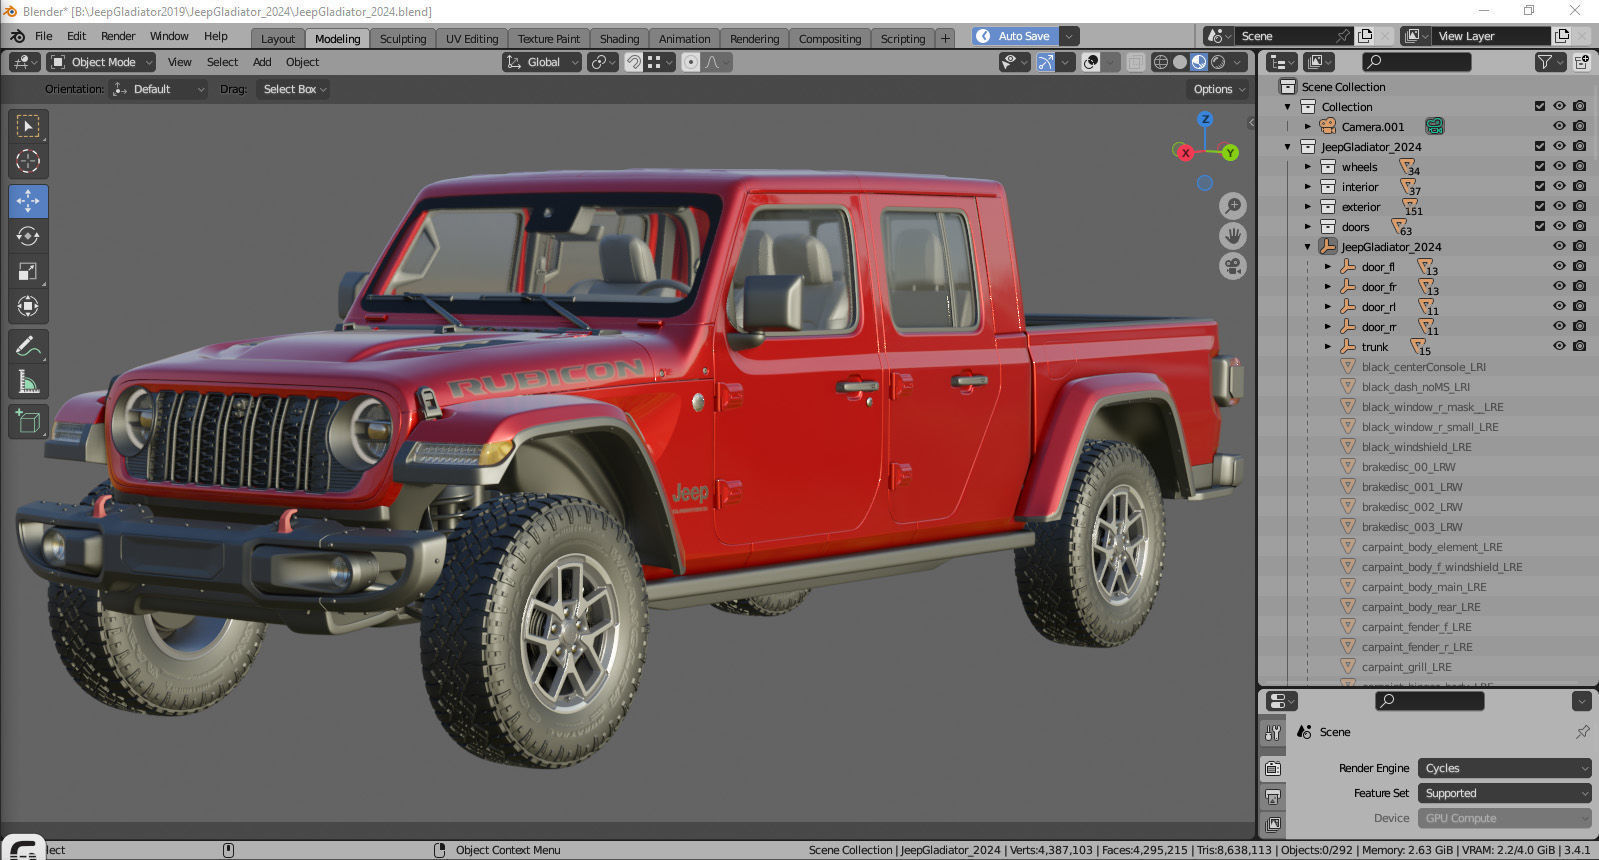Open the Options dropdown in viewport
The image size is (1599, 860).
(x=1219, y=89)
